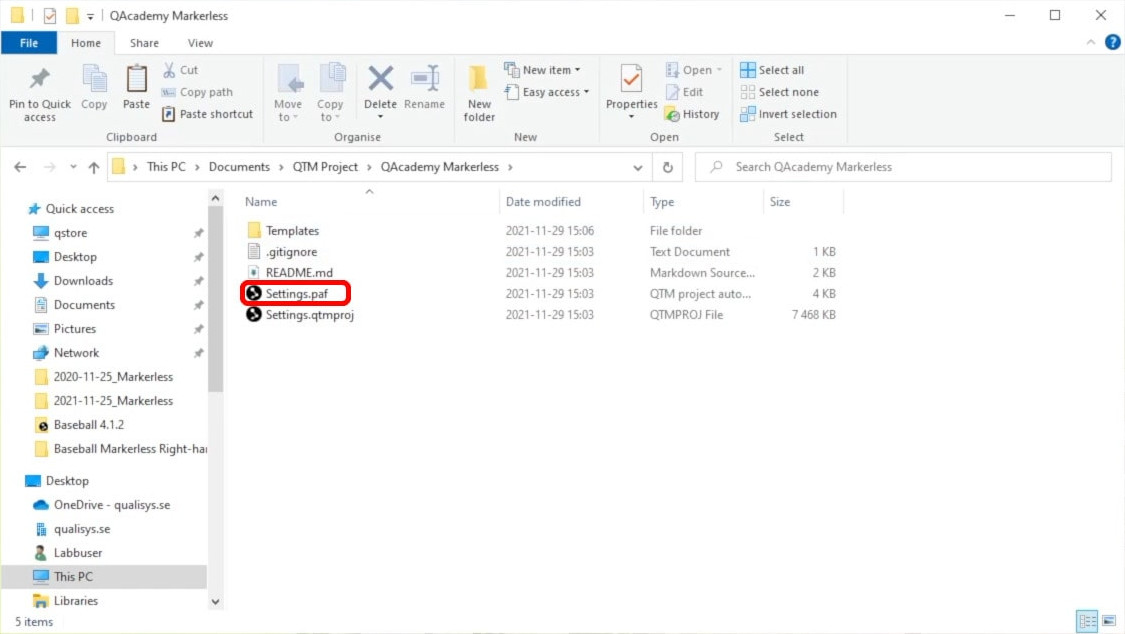Expand the address bar history dropdown
Image resolution: width=1125 pixels, height=634 pixels.
(638, 167)
